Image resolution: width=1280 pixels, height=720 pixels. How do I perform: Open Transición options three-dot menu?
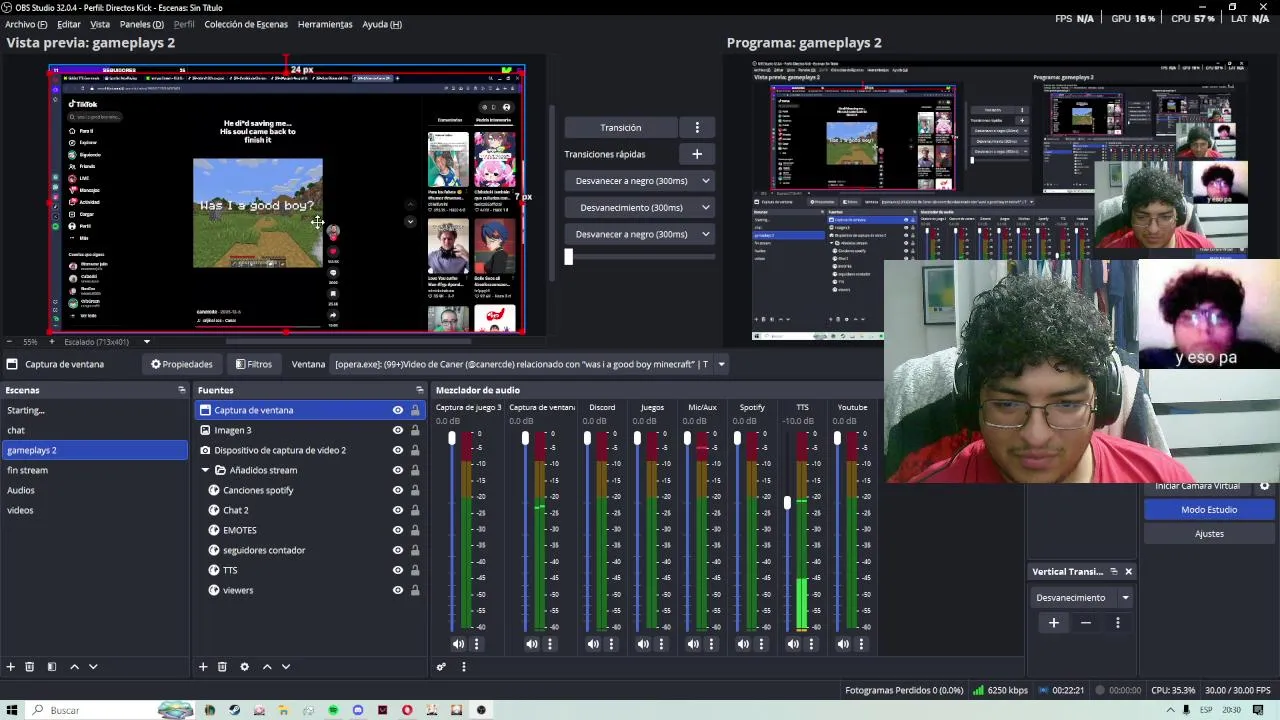coord(697,128)
